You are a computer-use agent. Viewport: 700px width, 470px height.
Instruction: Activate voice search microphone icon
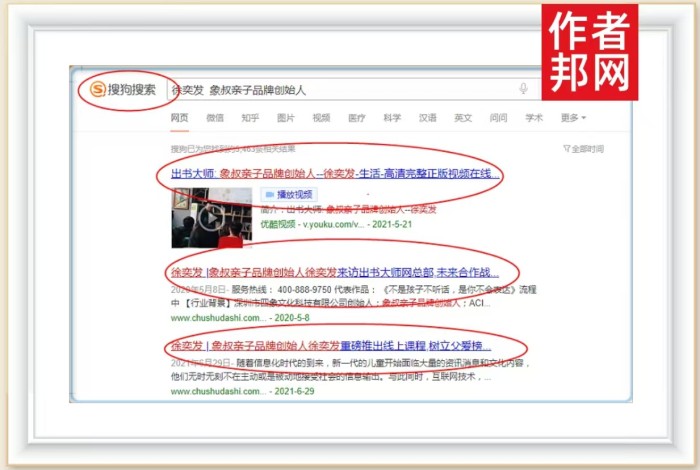click(523, 89)
